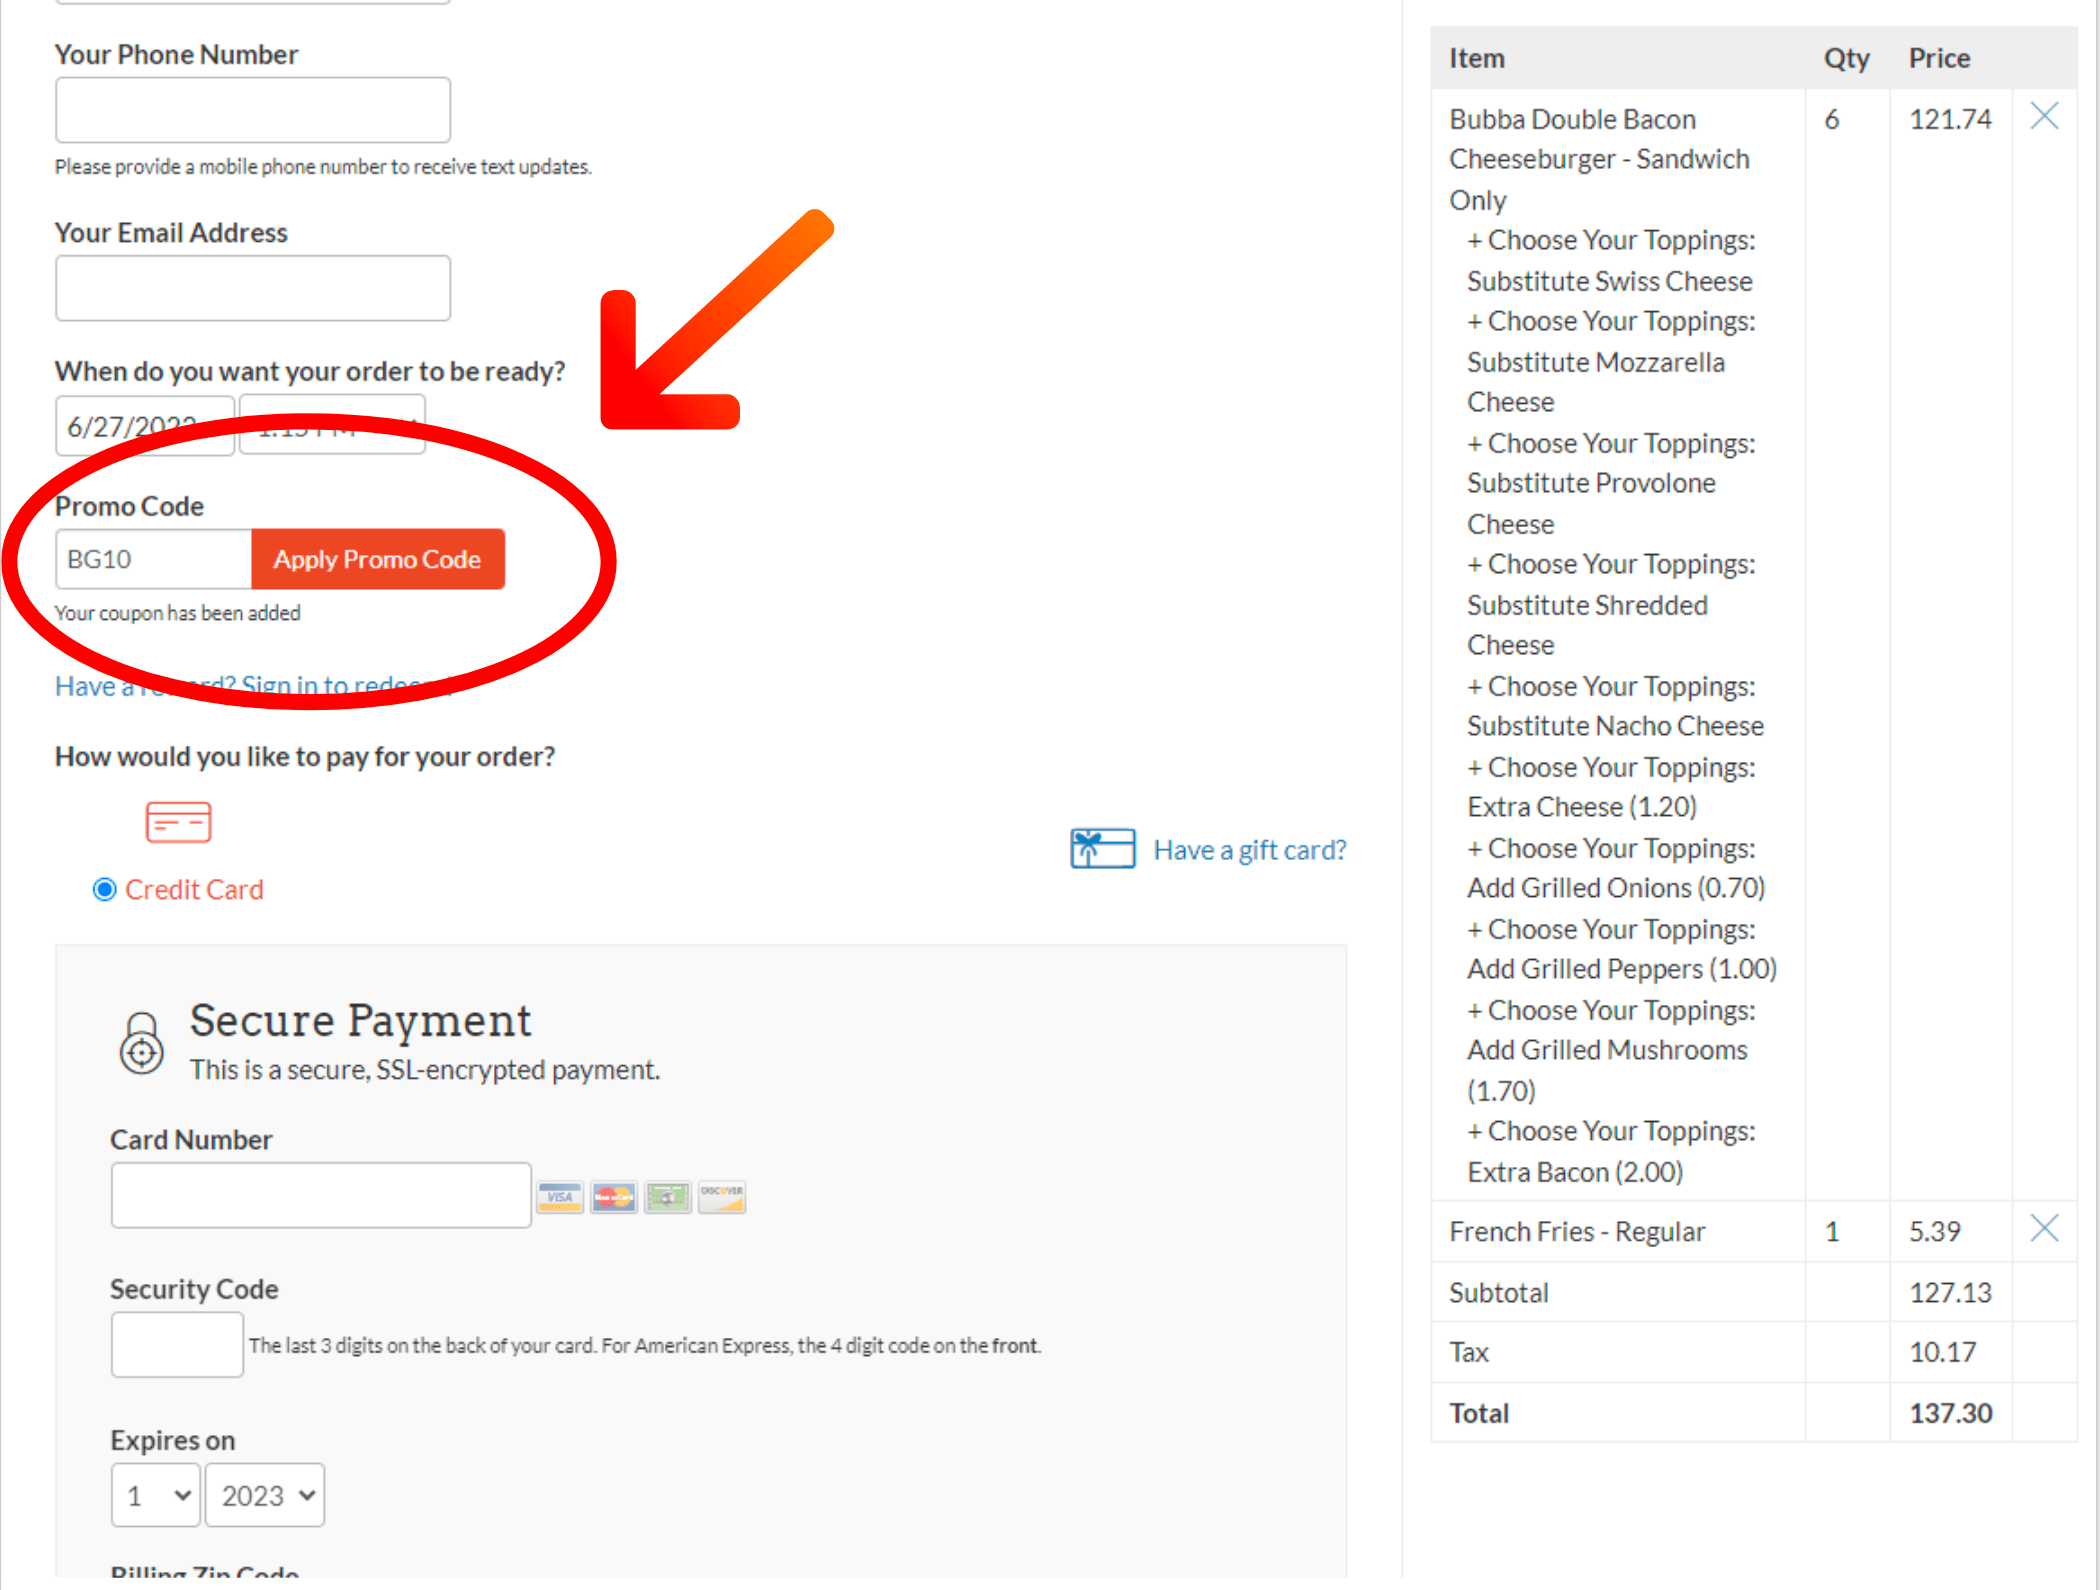The width and height of the screenshot is (2100, 1590).
Task: Click the Visa card logo
Action: tap(560, 1196)
